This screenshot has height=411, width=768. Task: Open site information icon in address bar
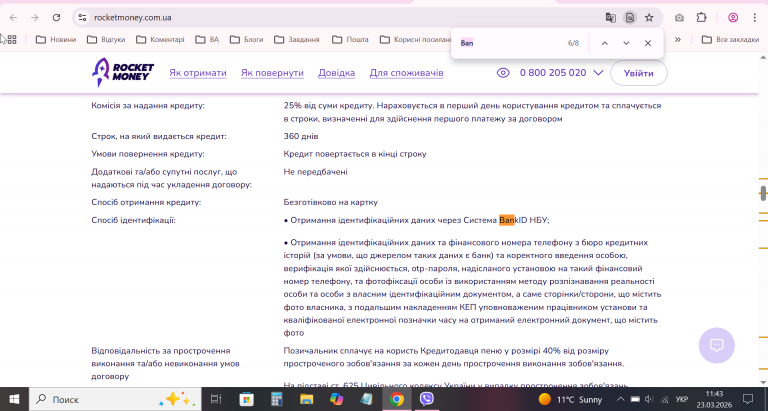(x=82, y=18)
